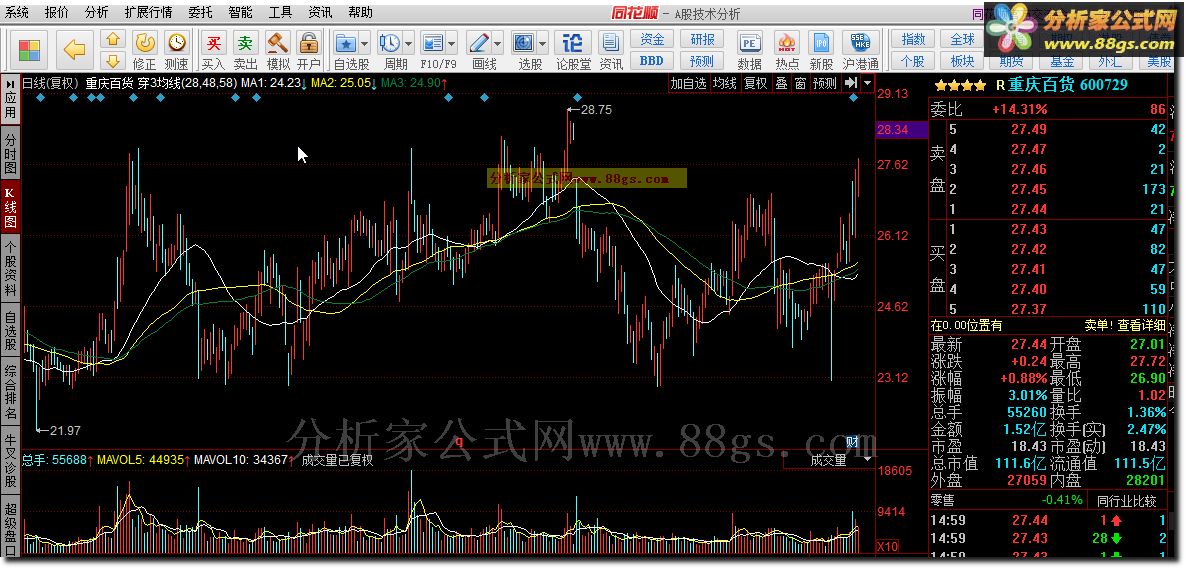This screenshot has width=1186, height=568.
Task: Click the 数据 PE data icon
Action: (x=750, y=43)
